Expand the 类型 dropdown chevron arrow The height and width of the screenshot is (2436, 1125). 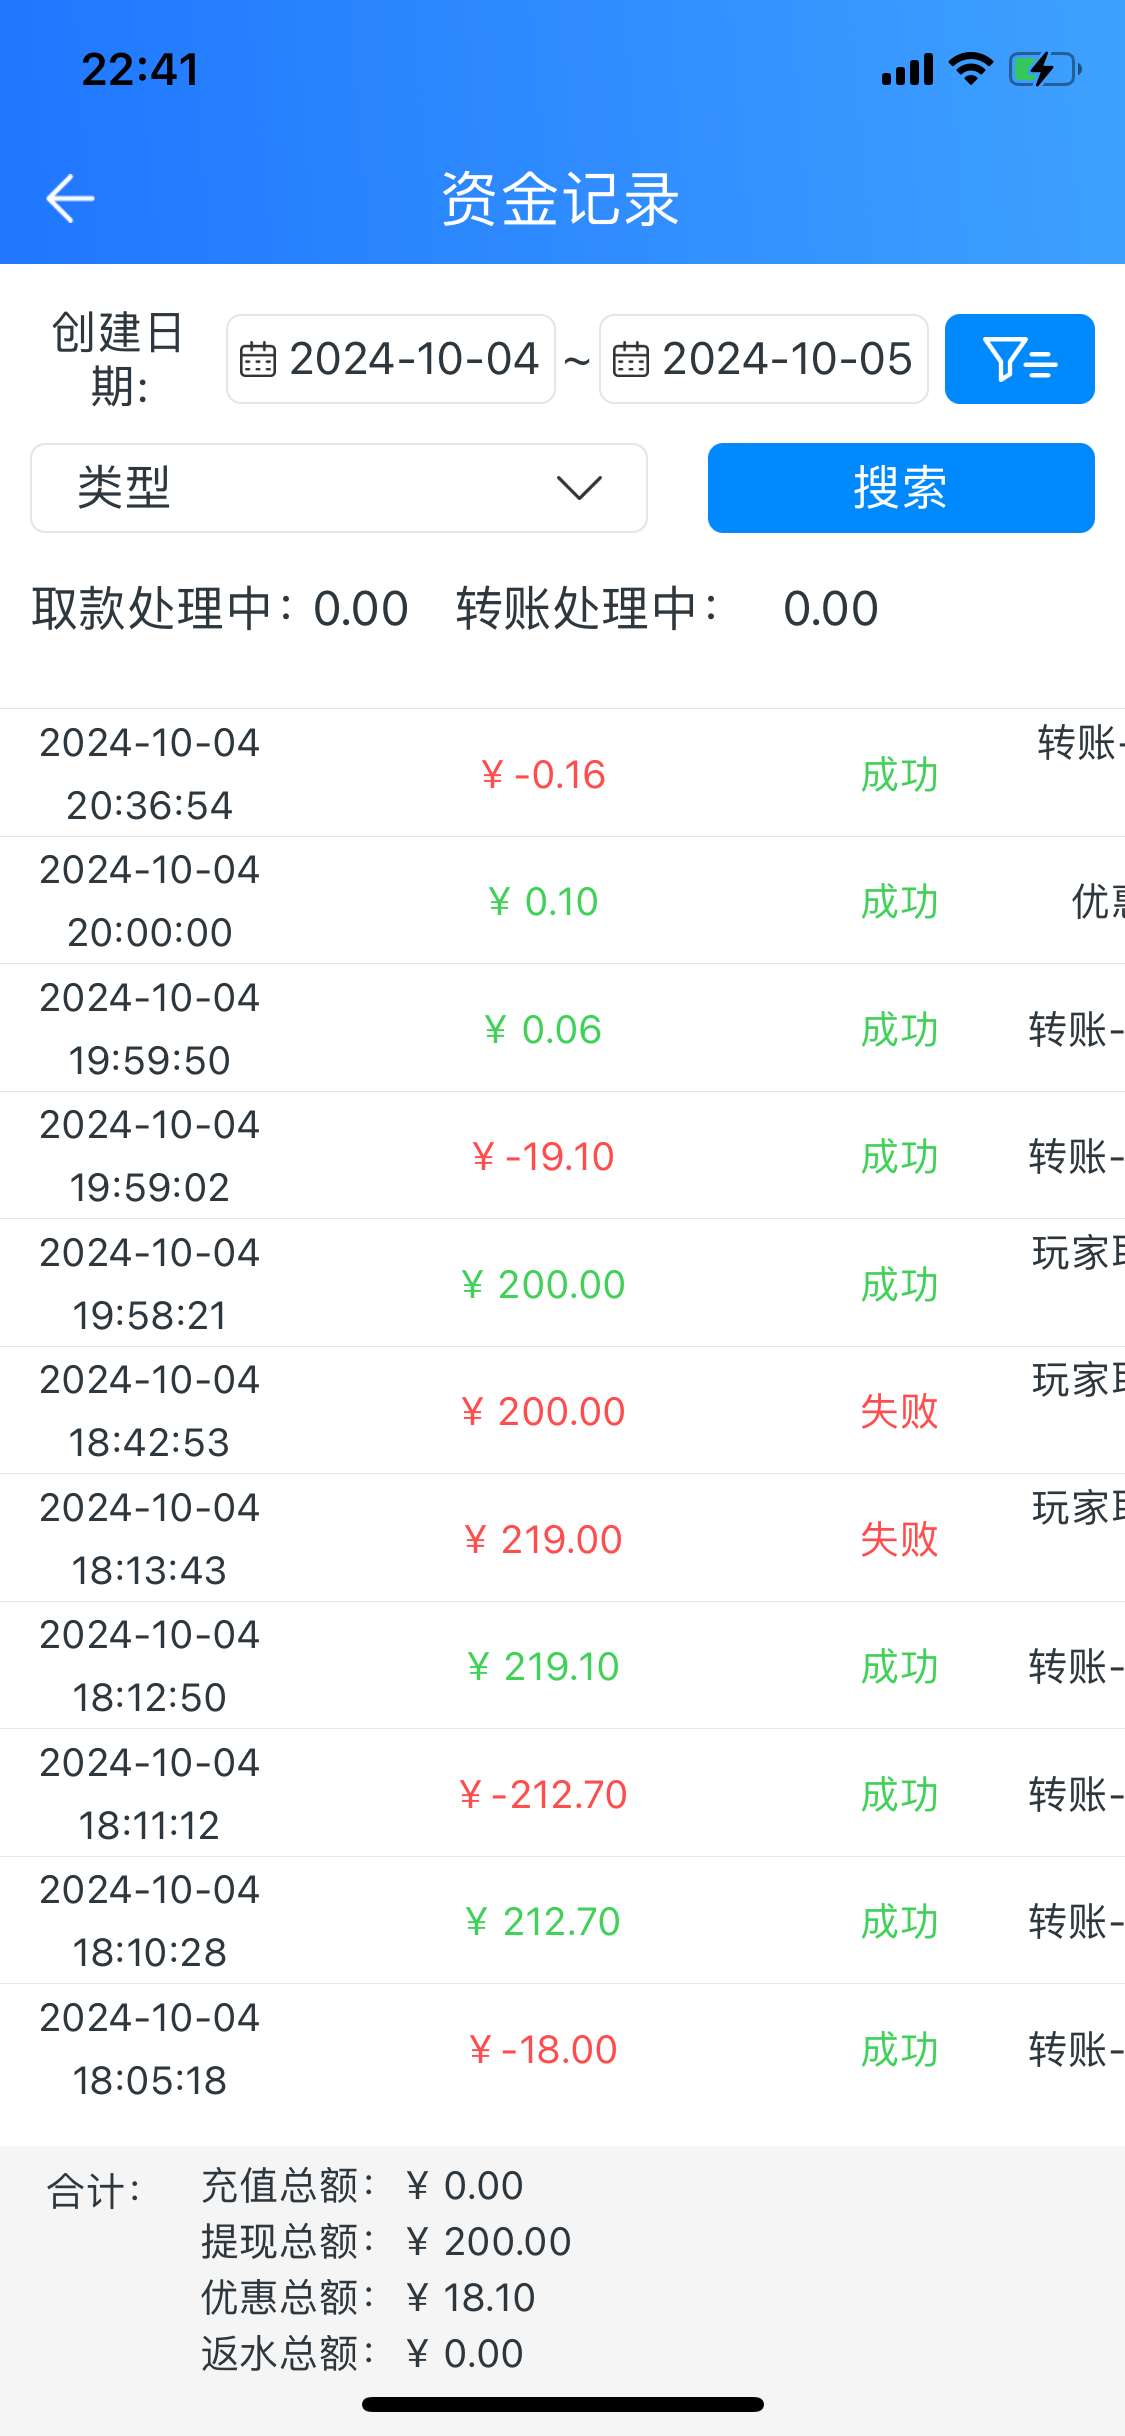(x=579, y=488)
